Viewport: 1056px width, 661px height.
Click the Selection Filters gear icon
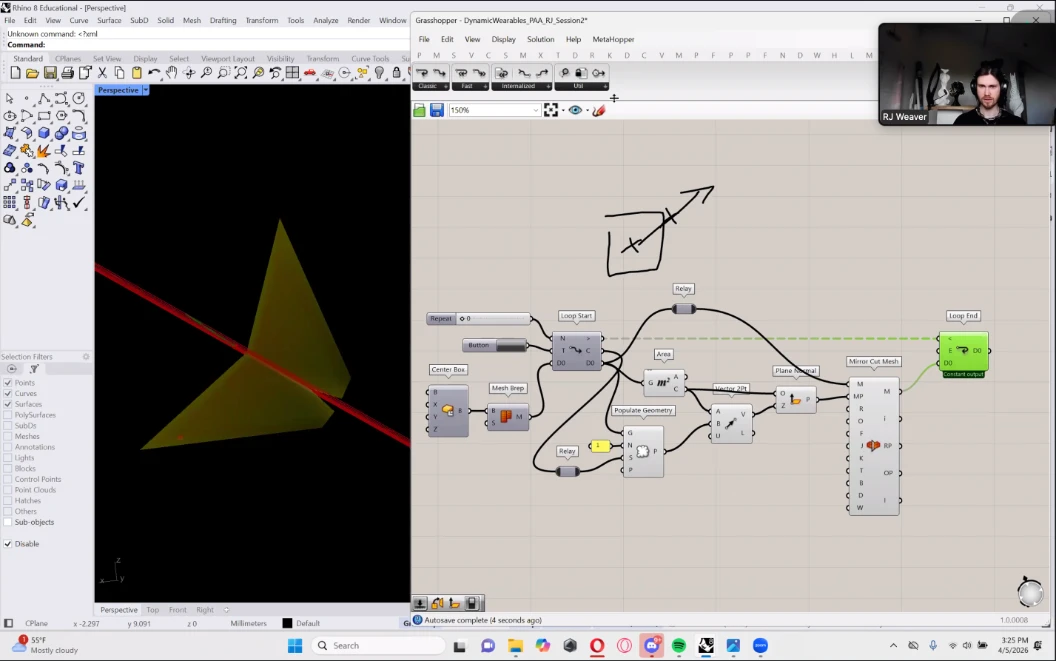[x=86, y=357]
